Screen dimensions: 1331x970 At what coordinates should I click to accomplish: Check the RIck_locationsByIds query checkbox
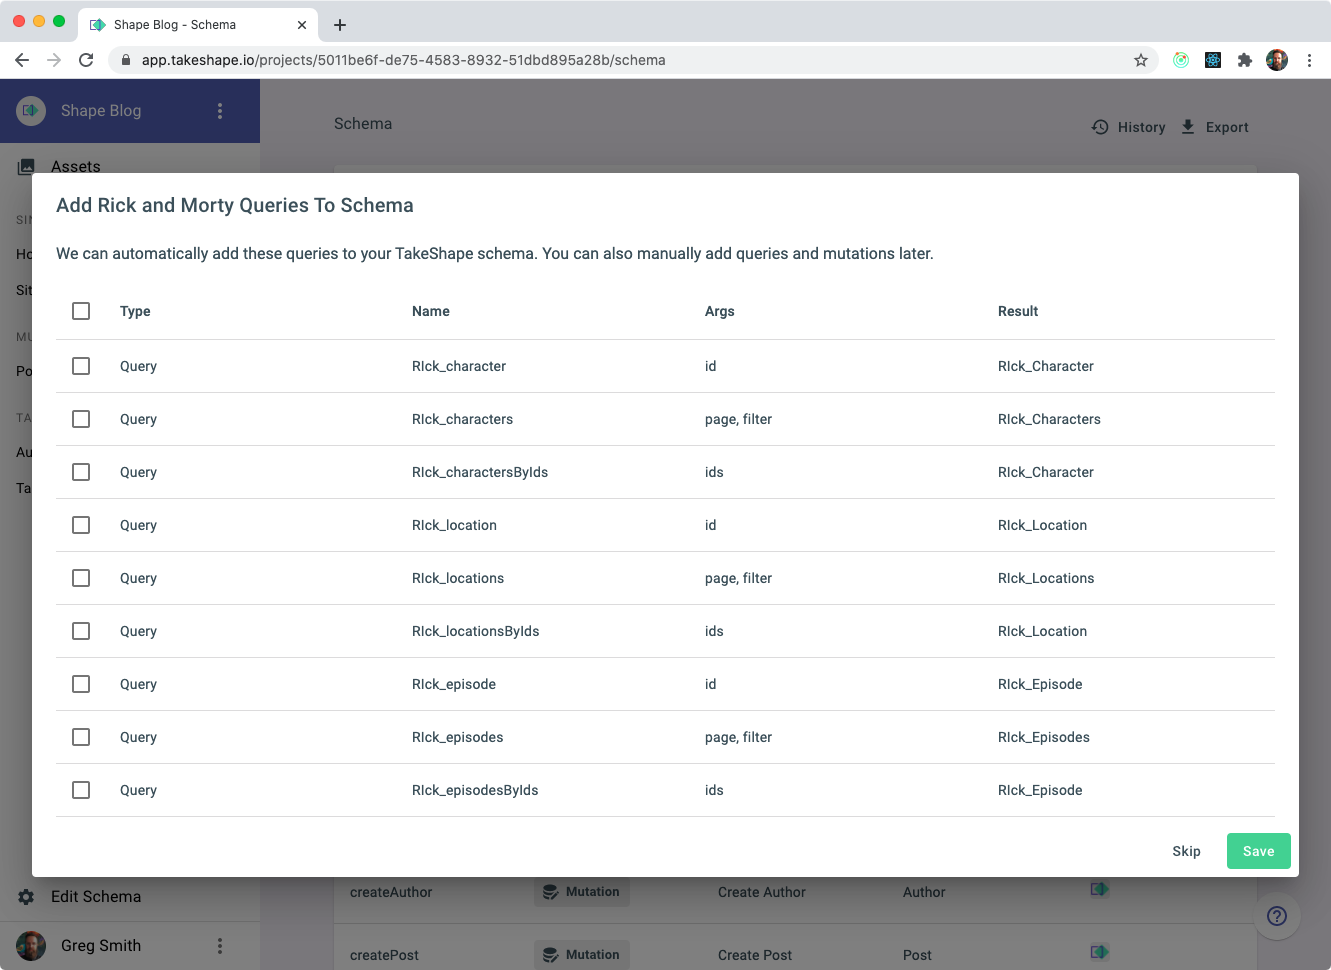[x=81, y=631]
